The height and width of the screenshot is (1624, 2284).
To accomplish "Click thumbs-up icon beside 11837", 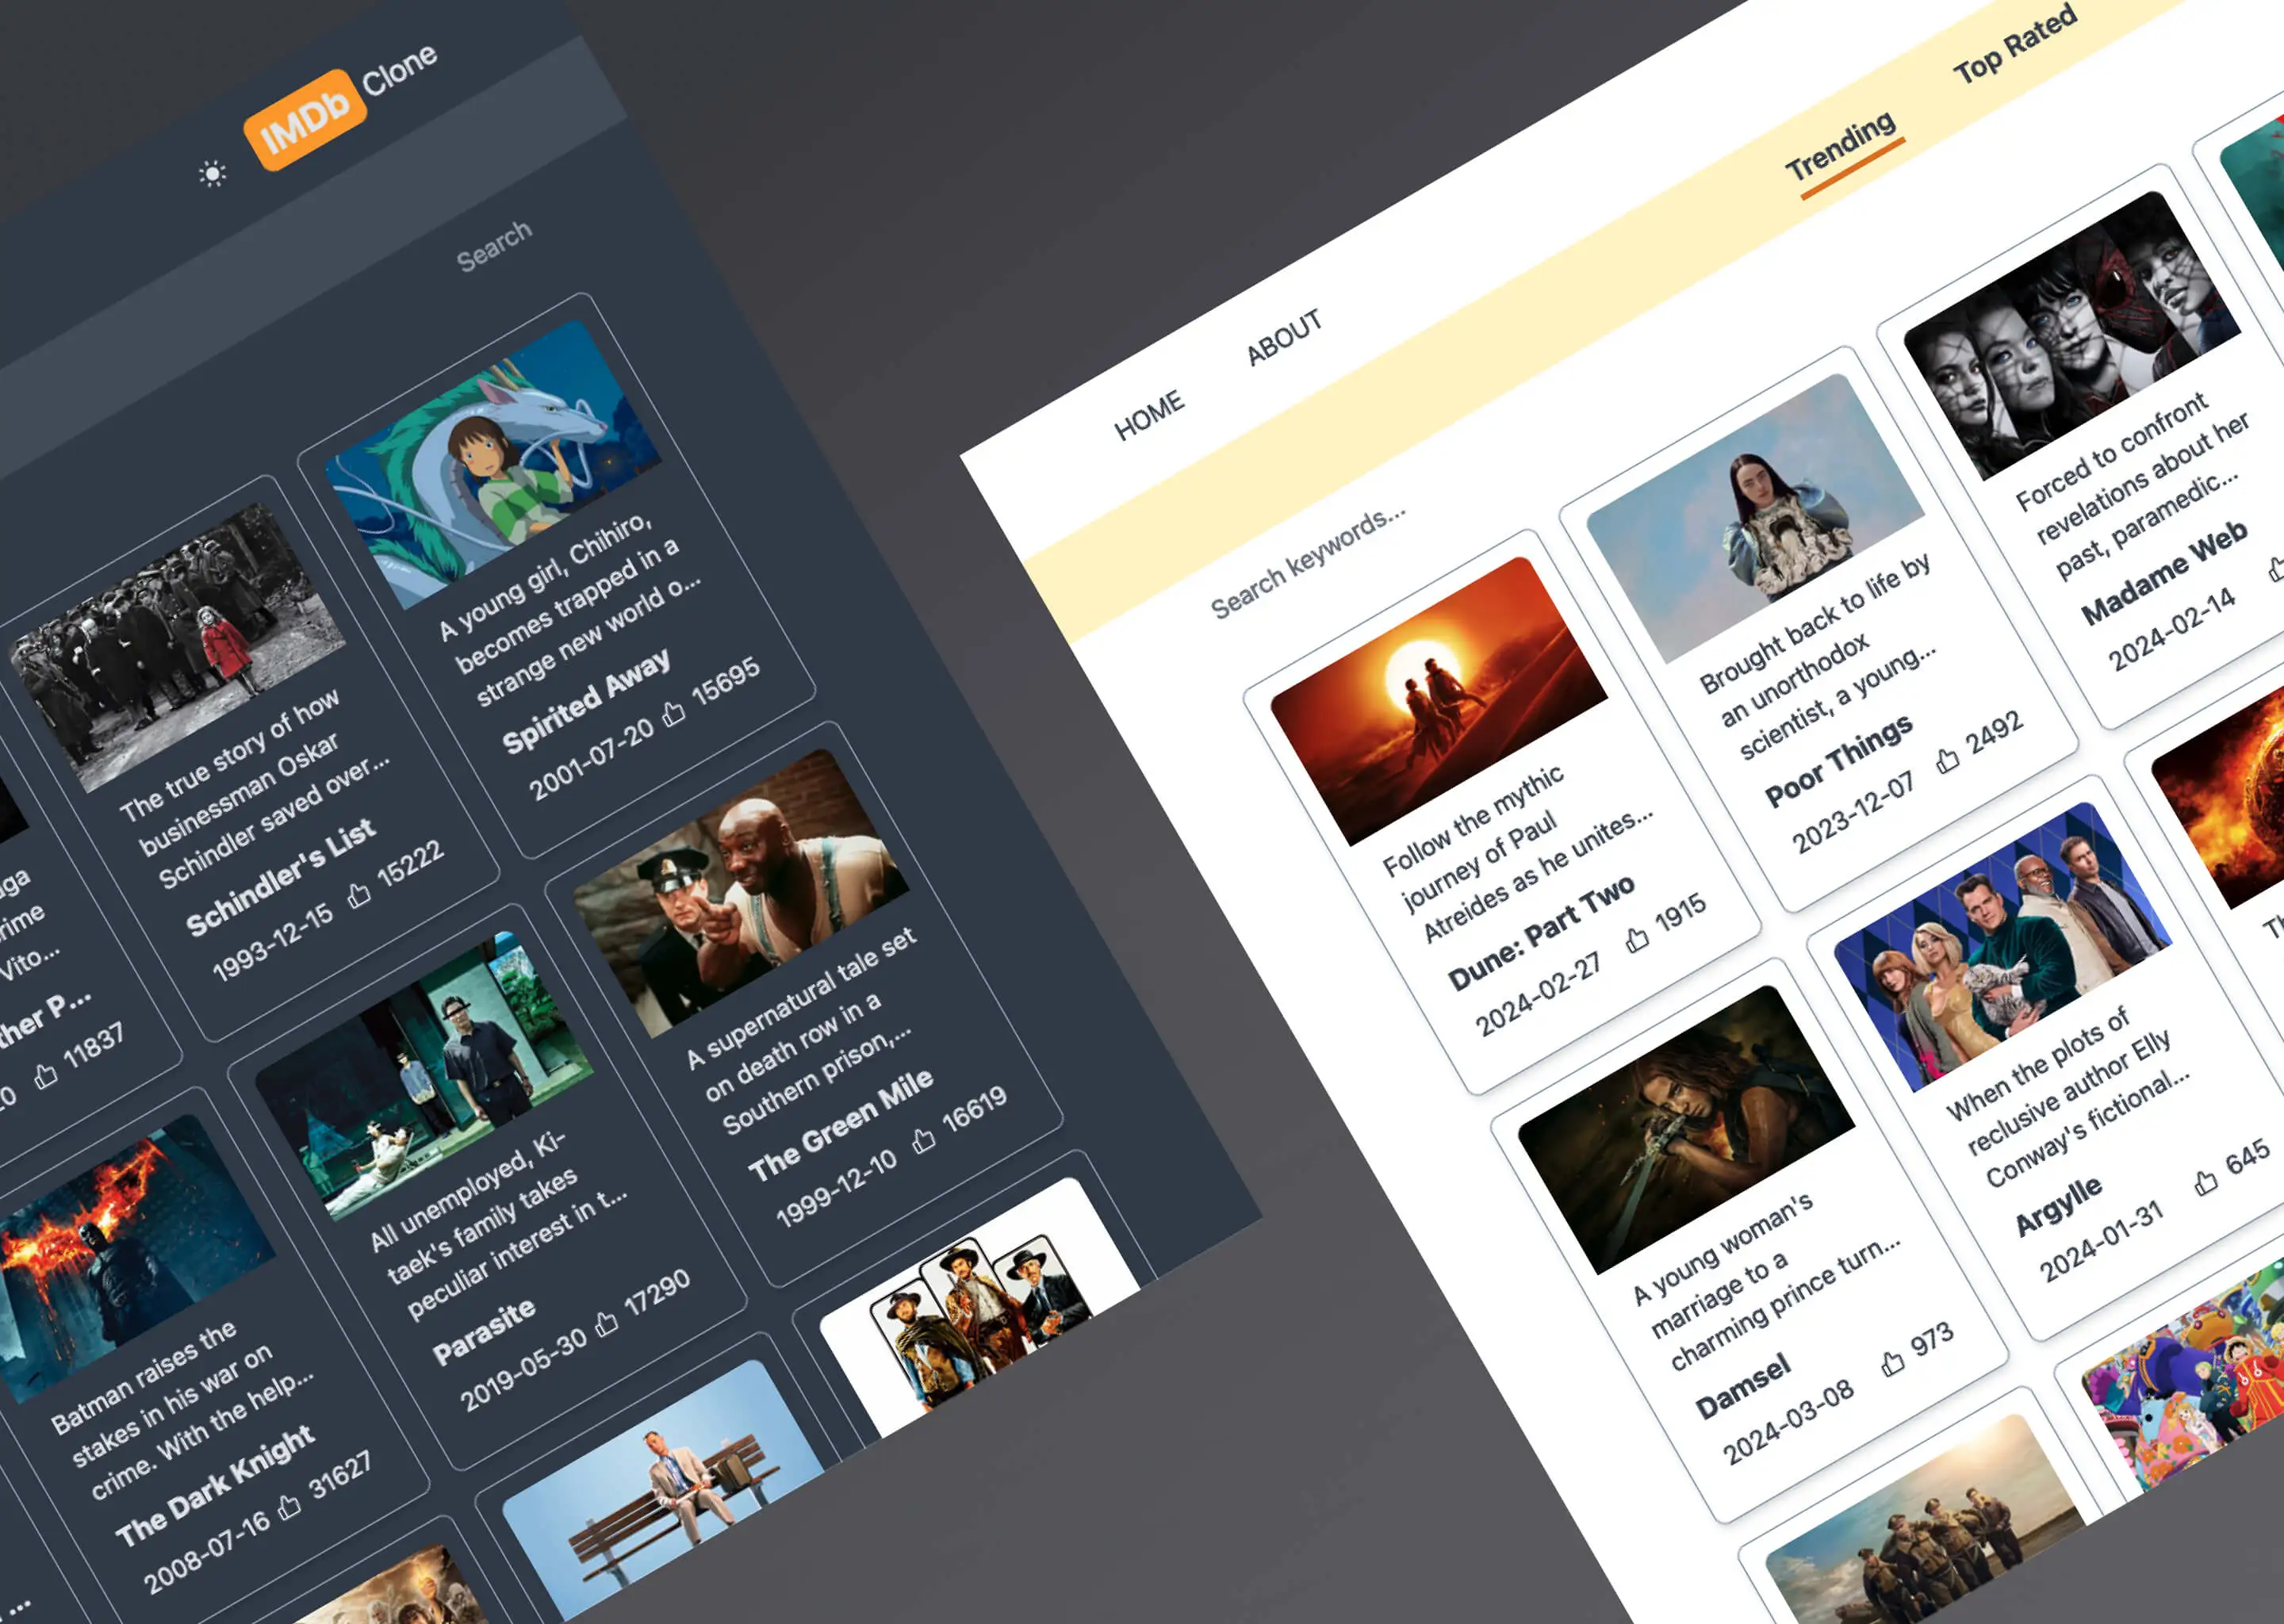I will (x=45, y=1076).
